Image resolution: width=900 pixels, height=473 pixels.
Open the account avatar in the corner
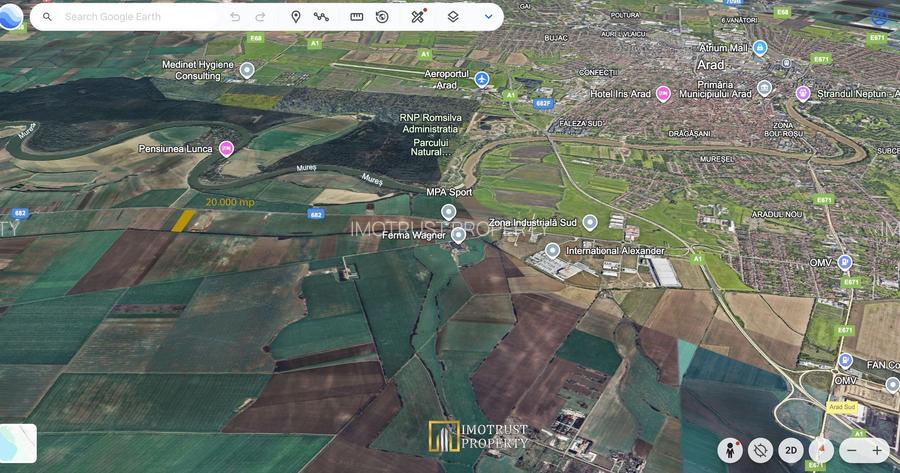pos(879,16)
